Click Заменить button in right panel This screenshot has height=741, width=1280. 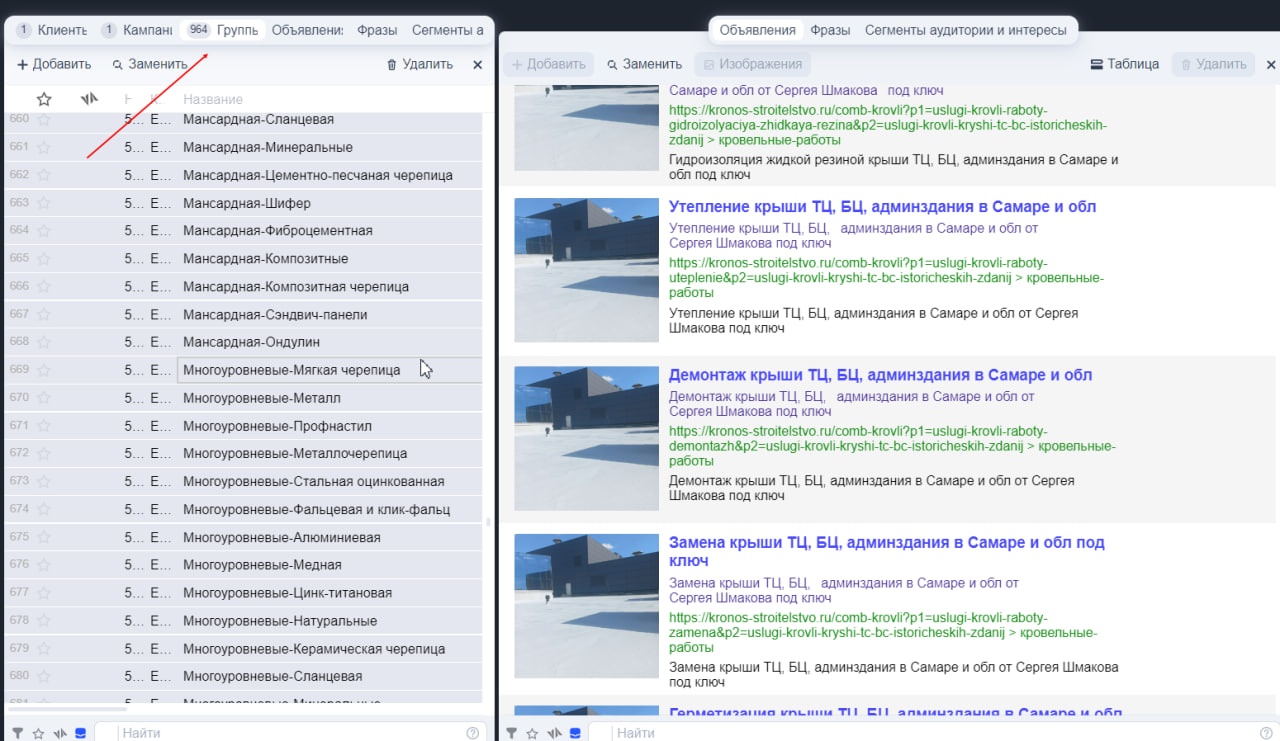pyautogui.click(x=644, y=64)
